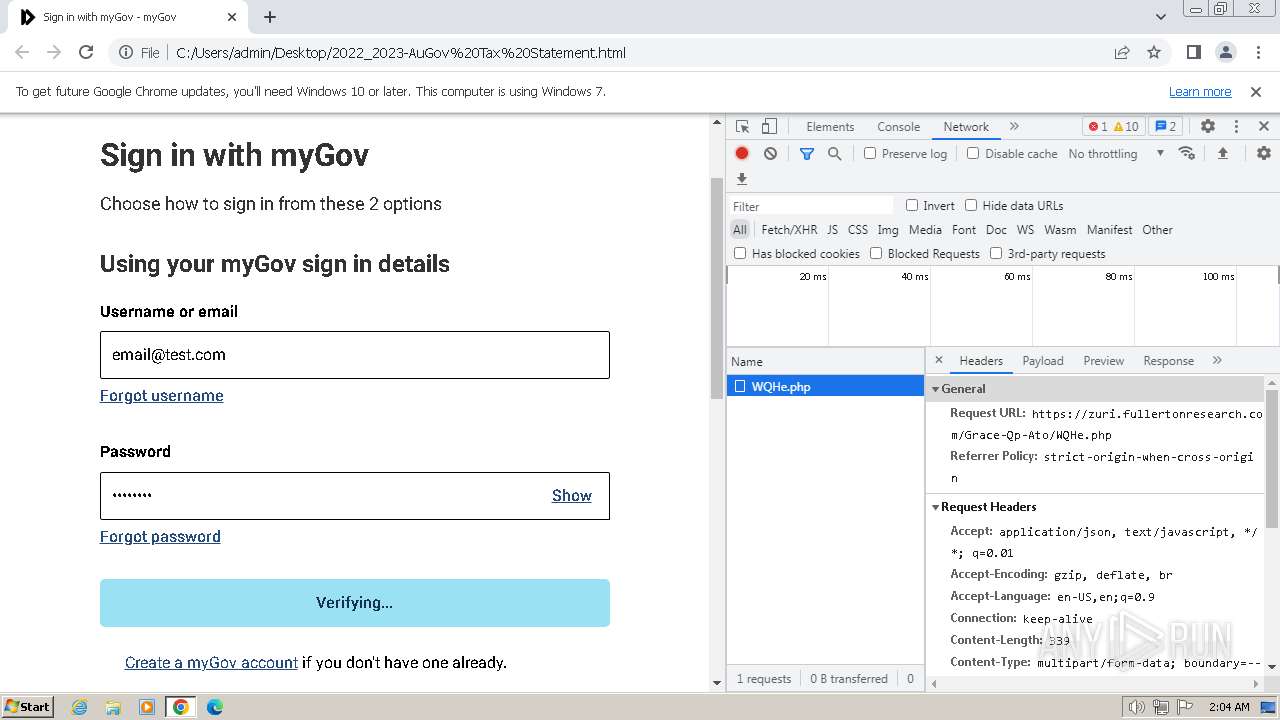Open DevTools customize three-dot menu
1280x720 pixels.
click(x=1236, y=126)
